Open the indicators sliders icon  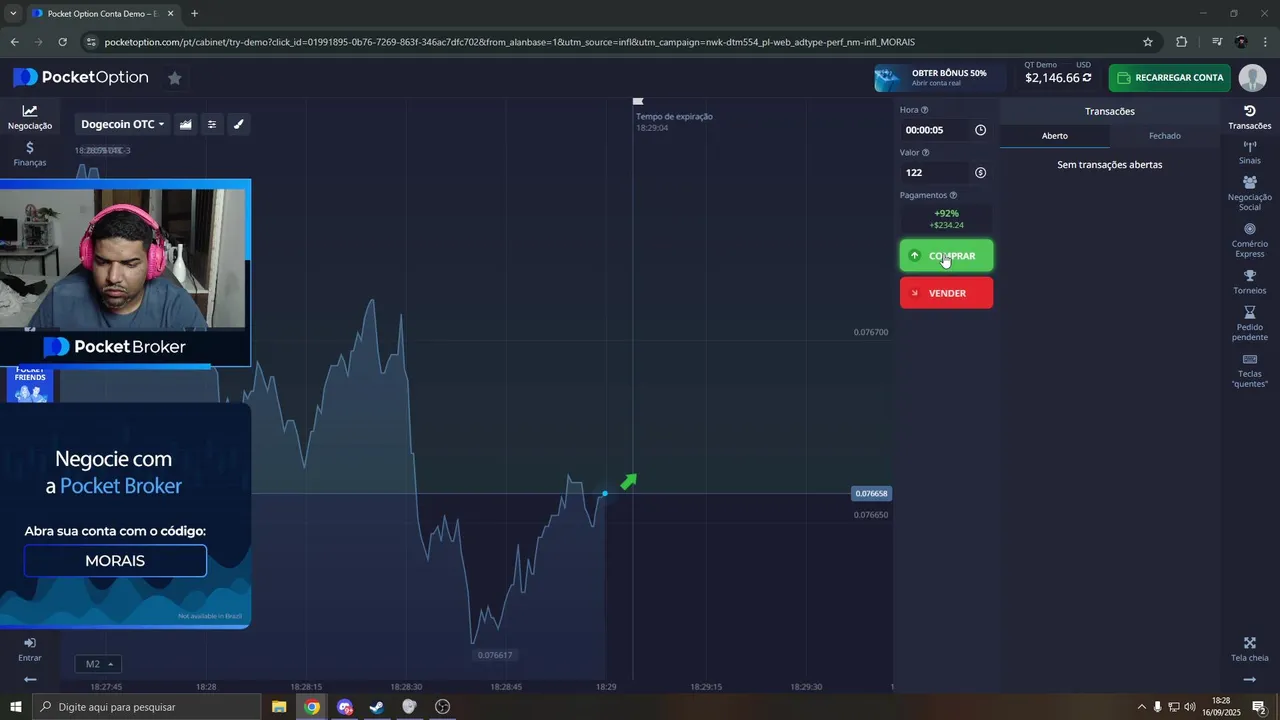[212, 124]
